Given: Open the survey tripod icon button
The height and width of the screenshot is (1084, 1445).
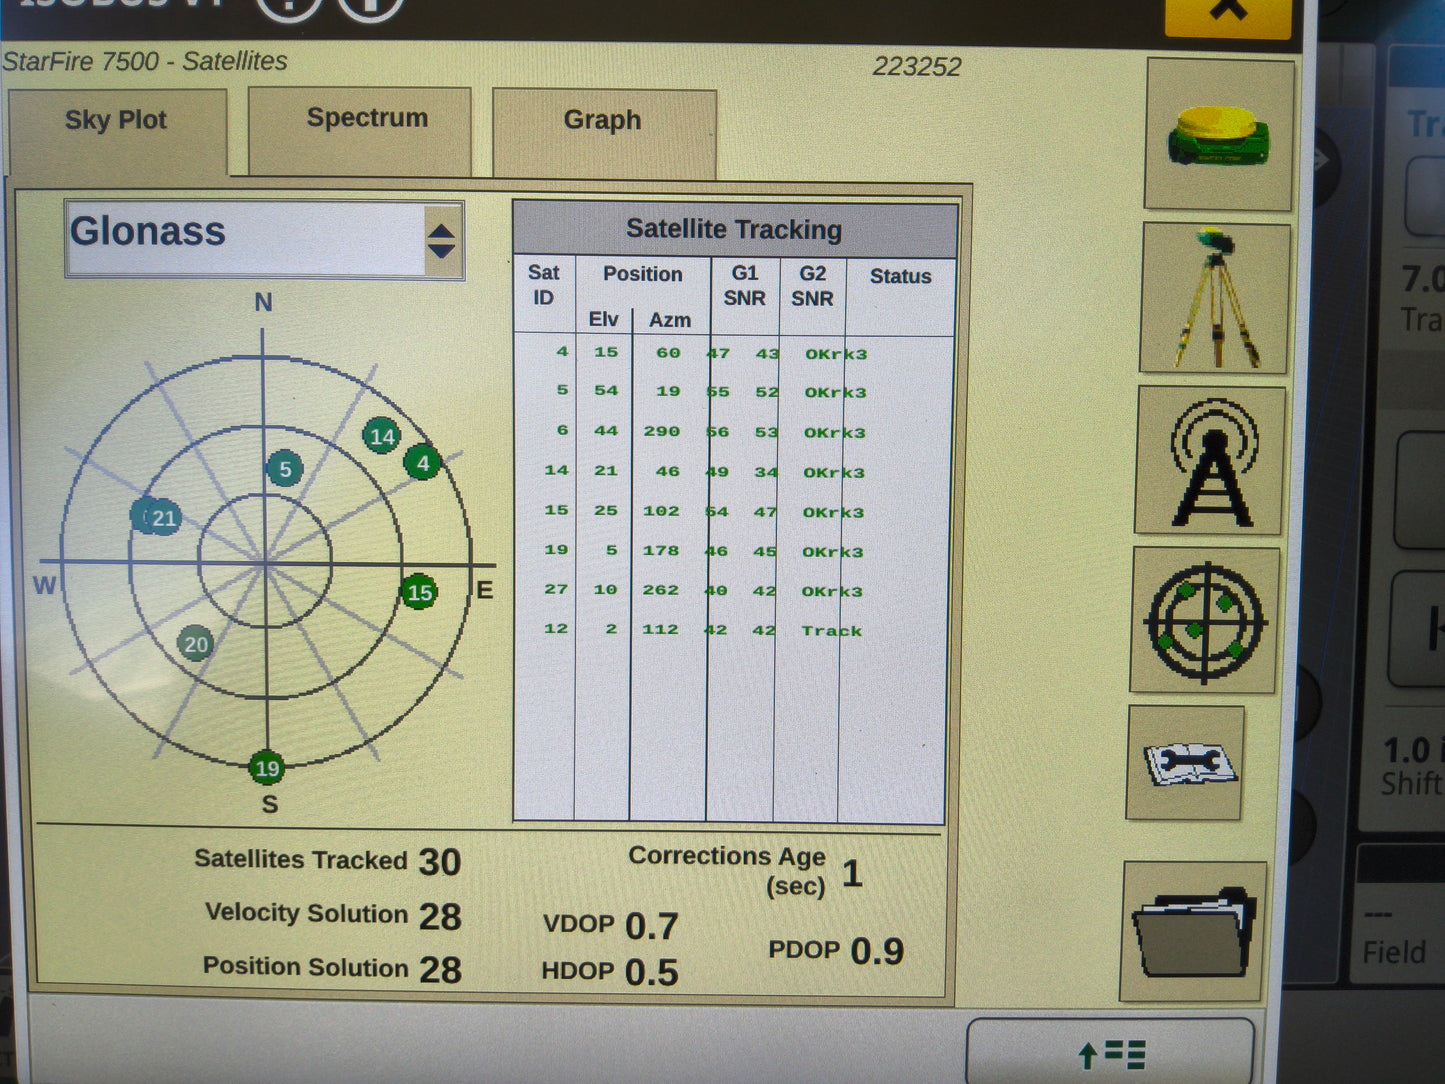Looking at the screenshot, I should [1215, 298].
